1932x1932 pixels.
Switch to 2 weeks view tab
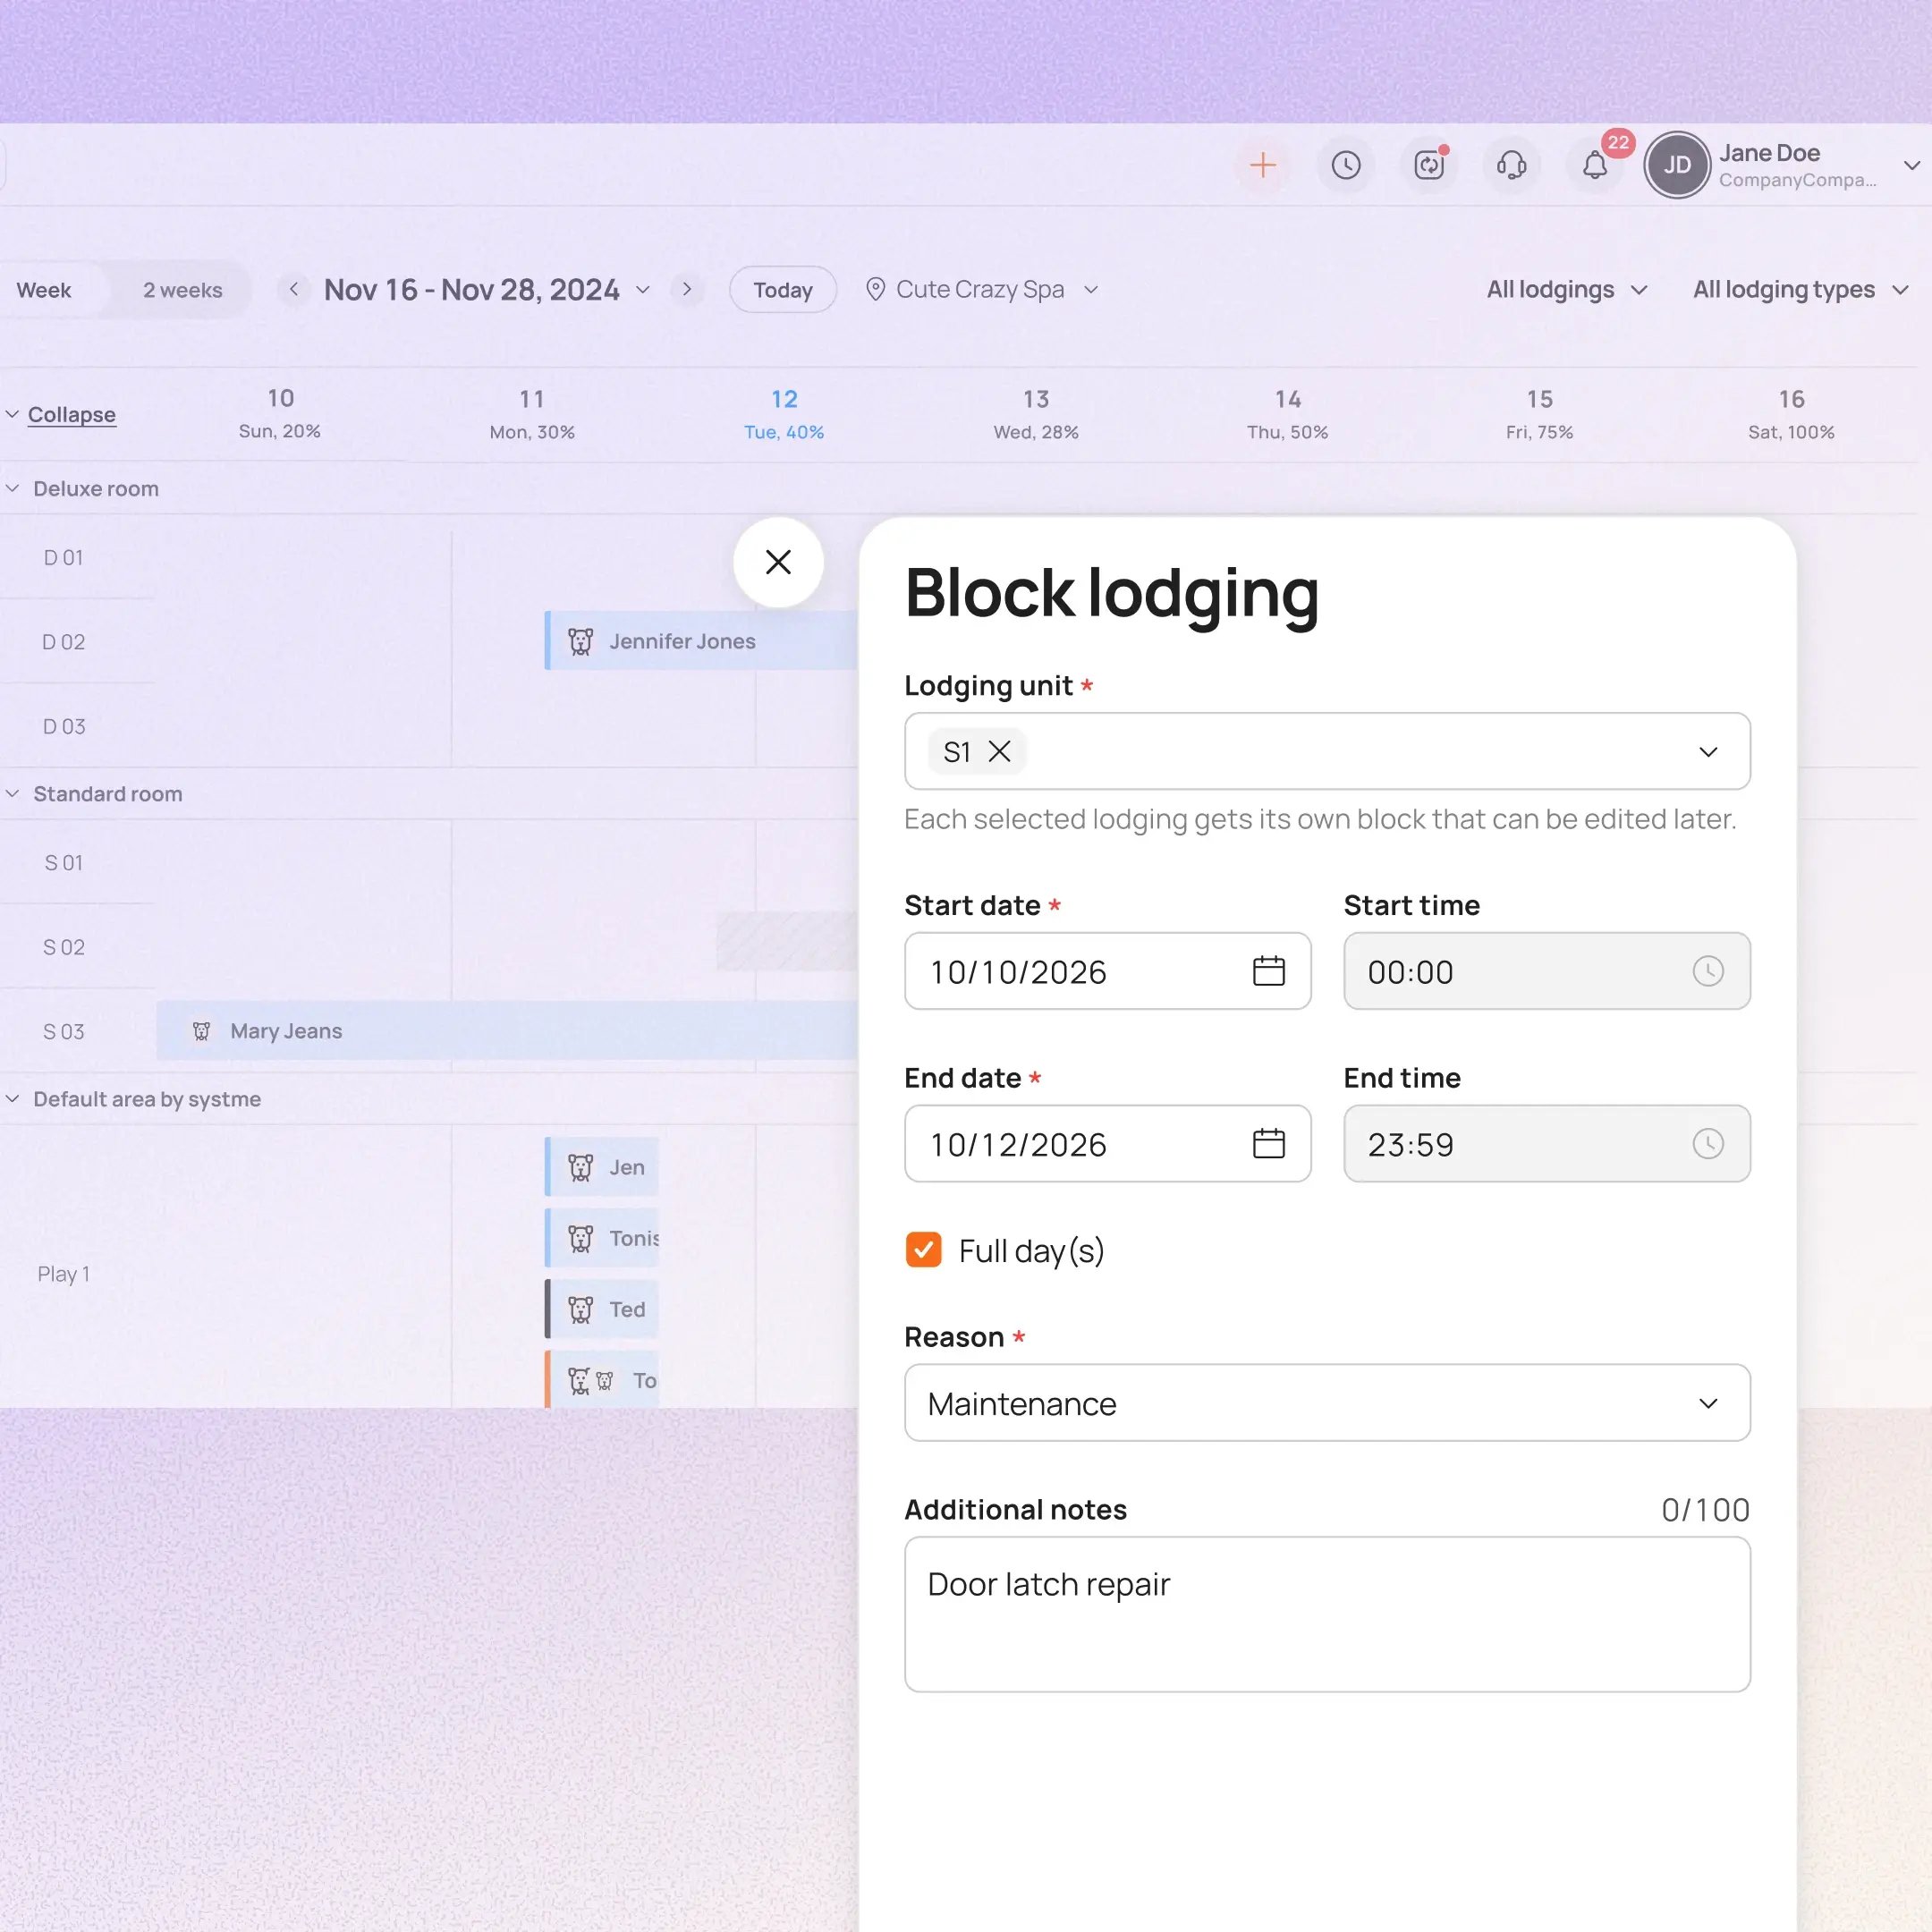pos(182,290)
